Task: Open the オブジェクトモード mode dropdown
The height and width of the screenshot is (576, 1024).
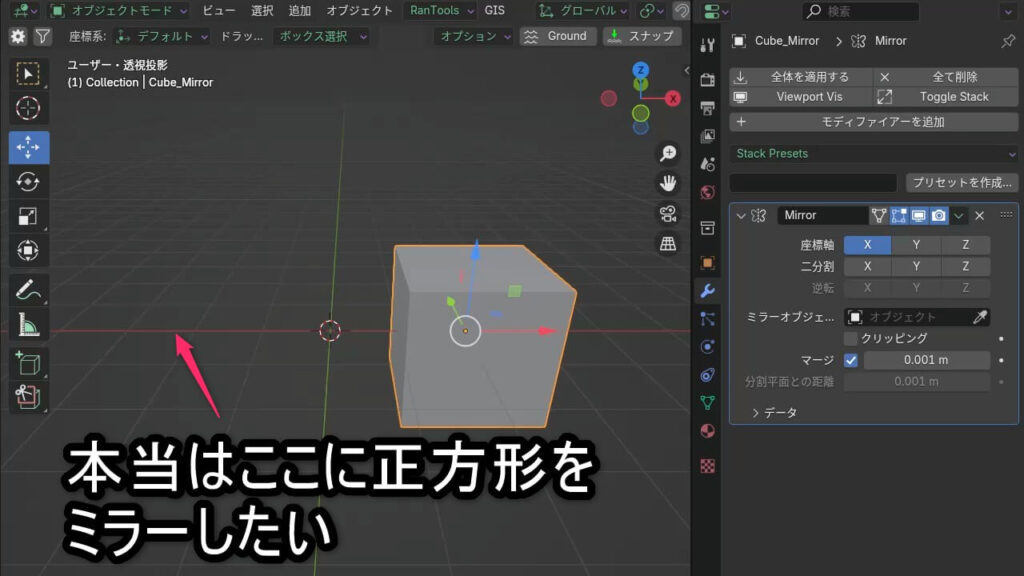Action: [118, 11]
